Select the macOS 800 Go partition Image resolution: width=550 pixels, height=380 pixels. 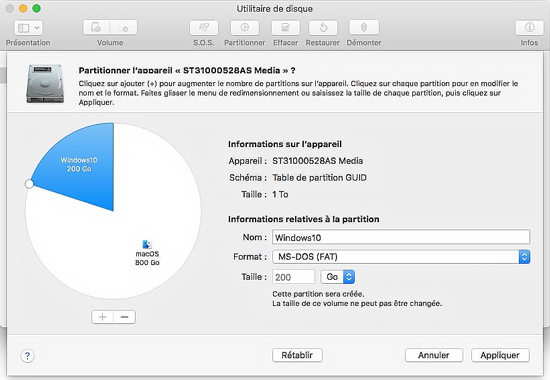pyautogui.click(x=147, y=258)
